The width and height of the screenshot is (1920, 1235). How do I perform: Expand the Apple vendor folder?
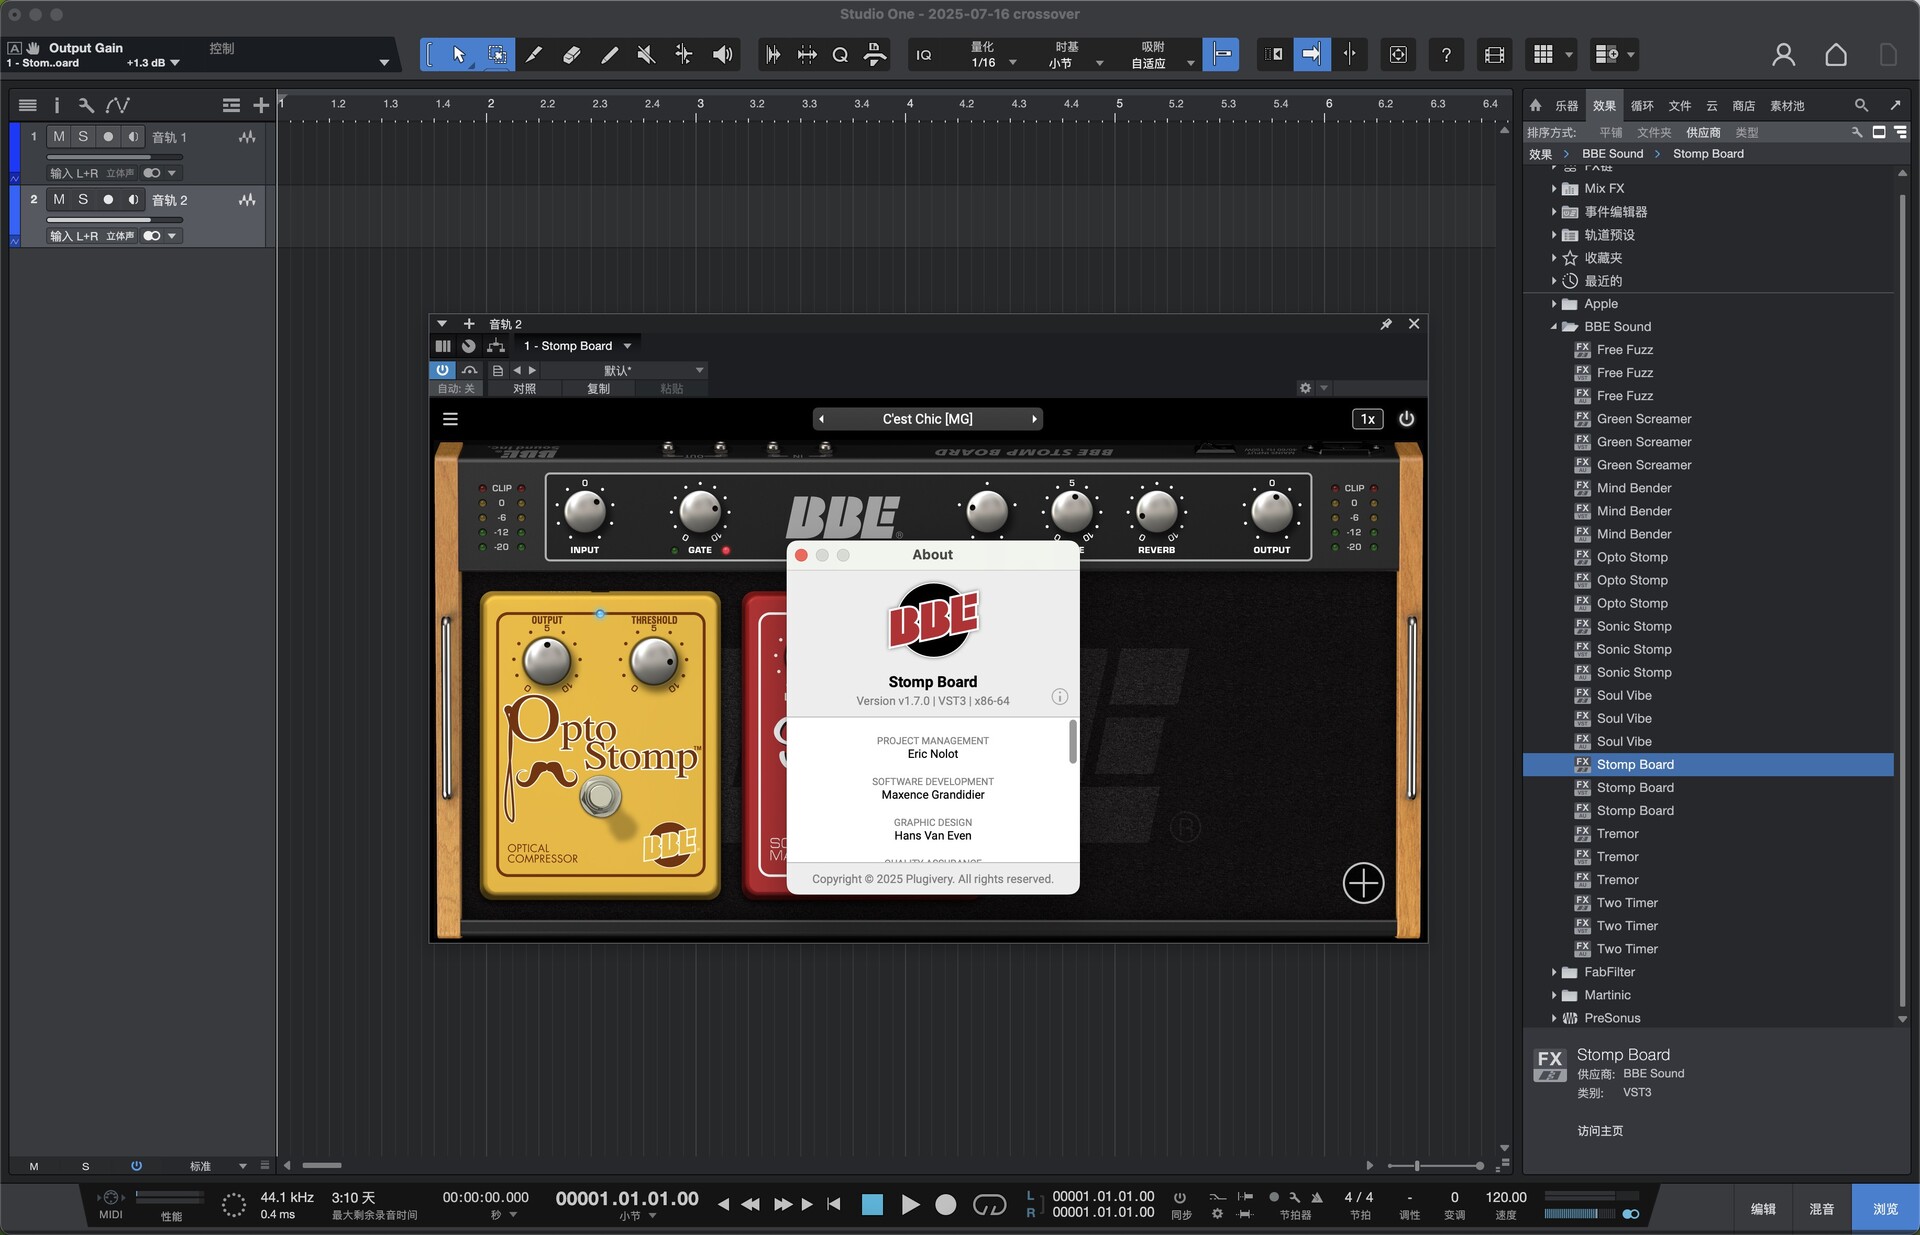[x=1554, y=304]
